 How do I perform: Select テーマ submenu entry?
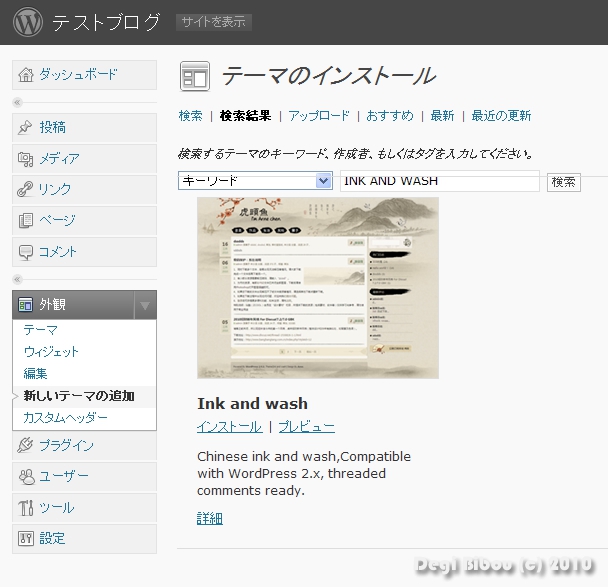[41, 330]
